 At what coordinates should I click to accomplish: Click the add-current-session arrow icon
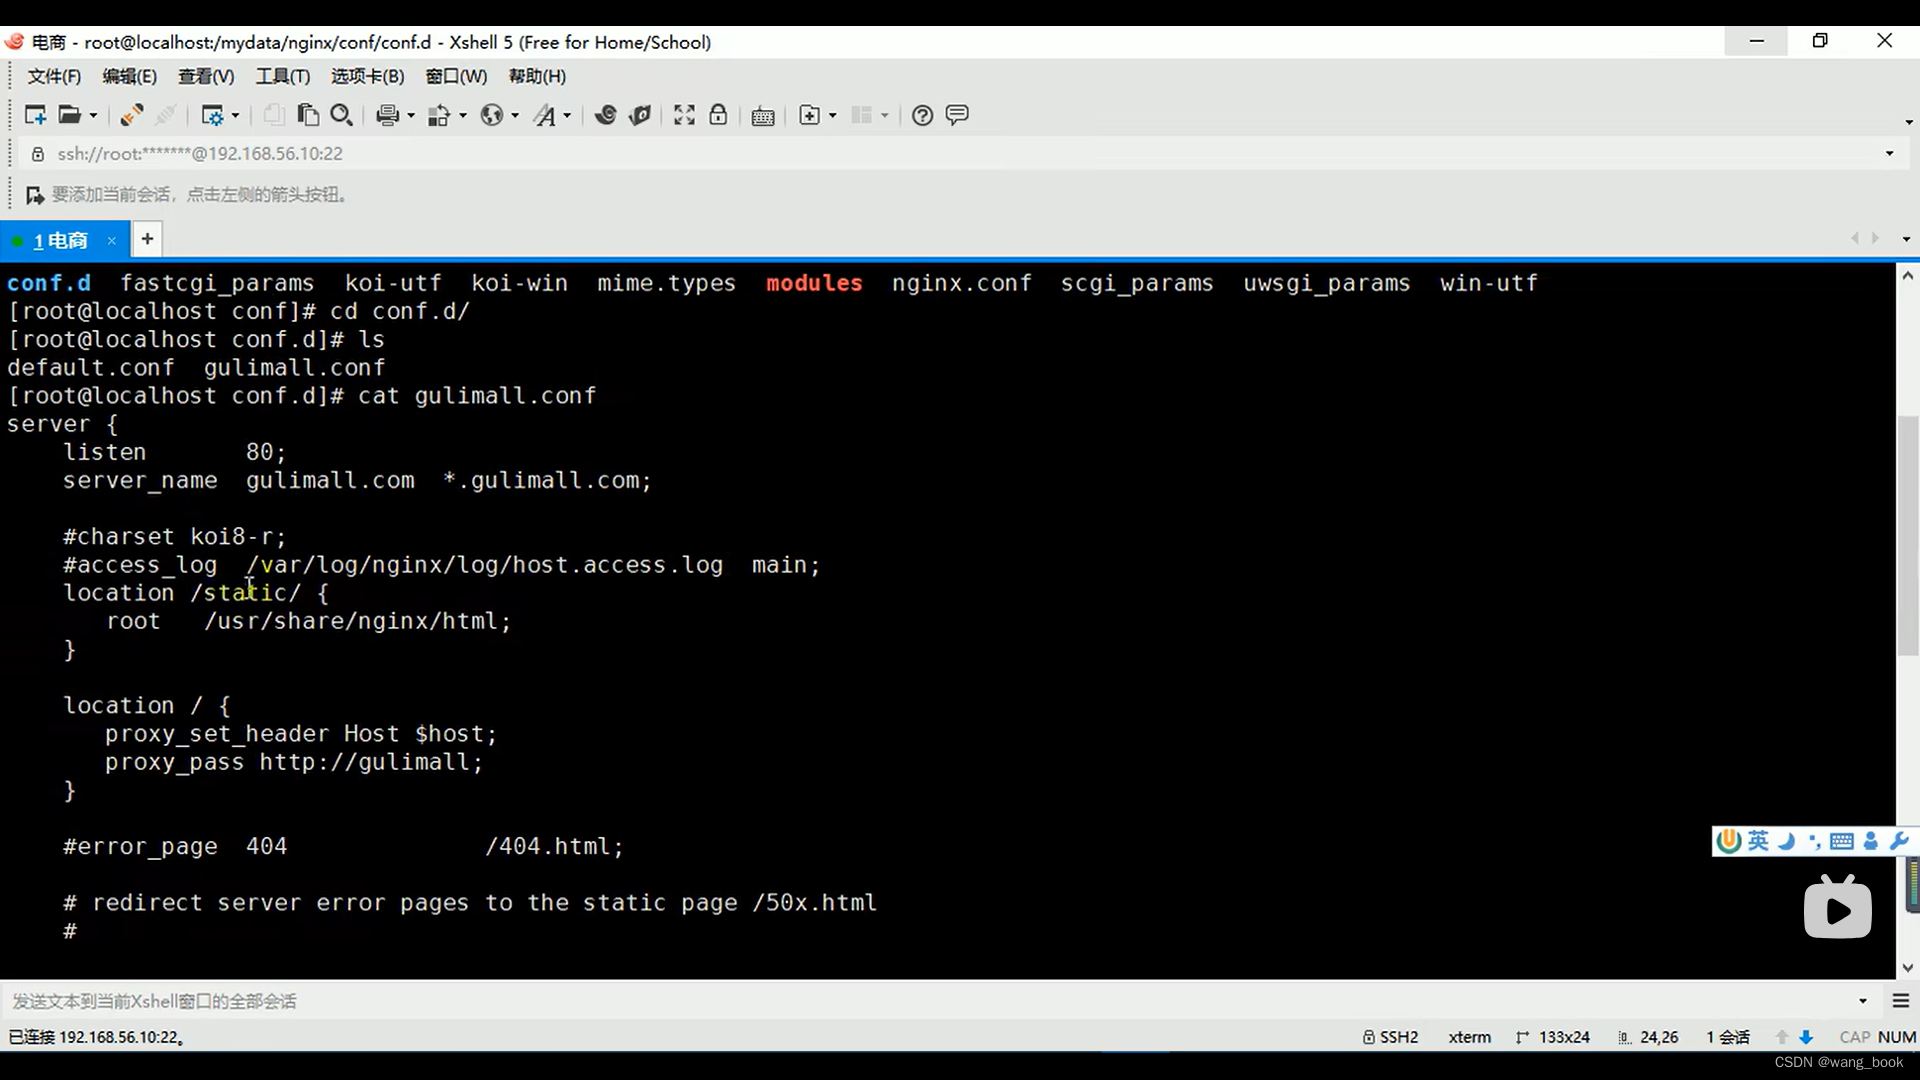(35, 195)
